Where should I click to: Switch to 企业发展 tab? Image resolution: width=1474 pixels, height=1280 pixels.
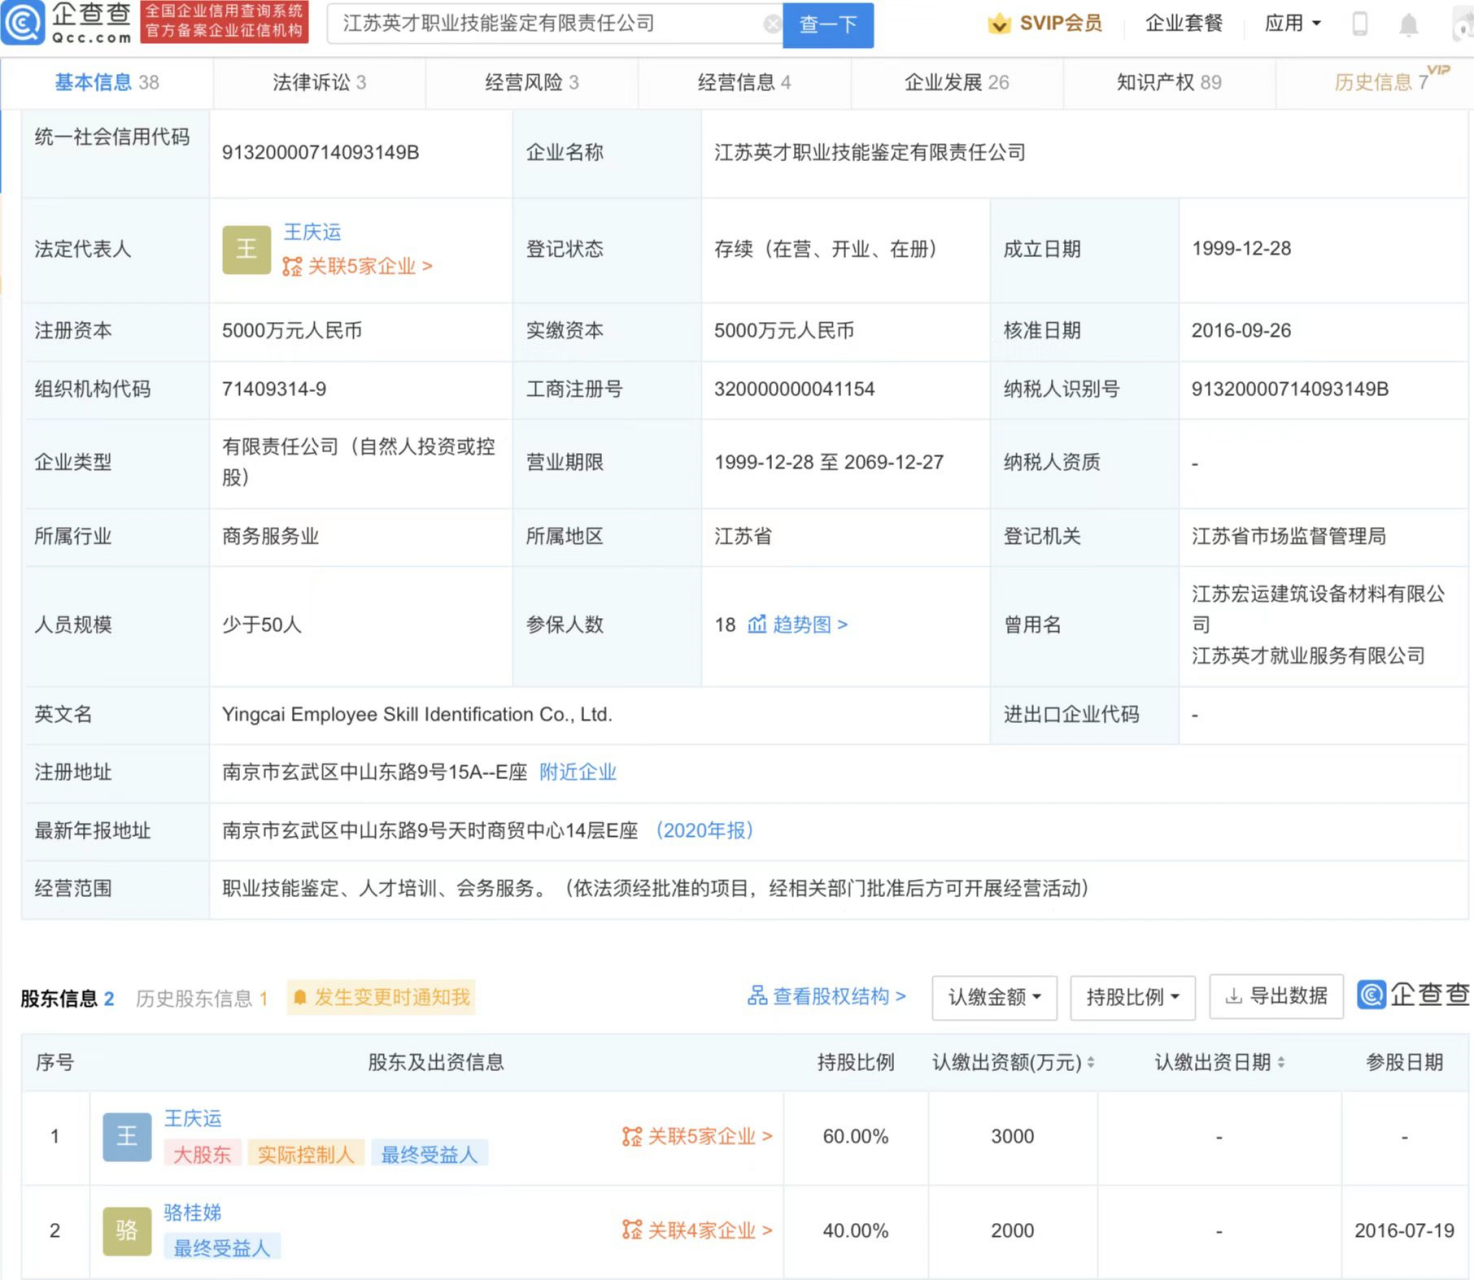957,83
